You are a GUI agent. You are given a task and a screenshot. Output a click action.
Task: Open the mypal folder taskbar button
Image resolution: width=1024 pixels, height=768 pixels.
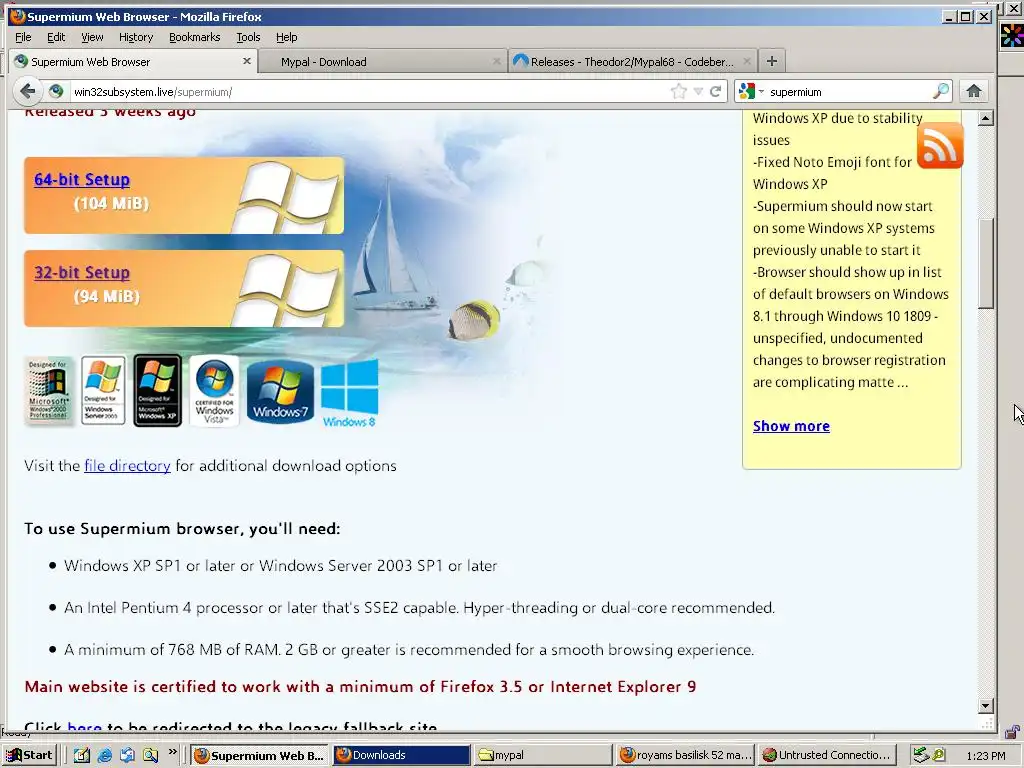[x=543, y=755]
